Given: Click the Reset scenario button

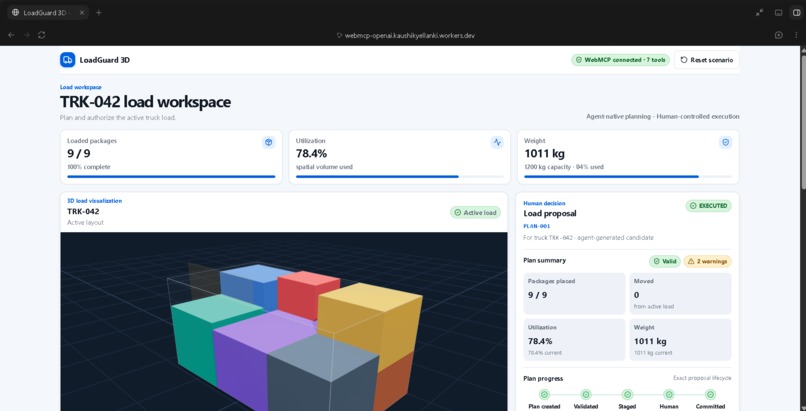Looking at the screenshot, I should click(x=707, y=60).
